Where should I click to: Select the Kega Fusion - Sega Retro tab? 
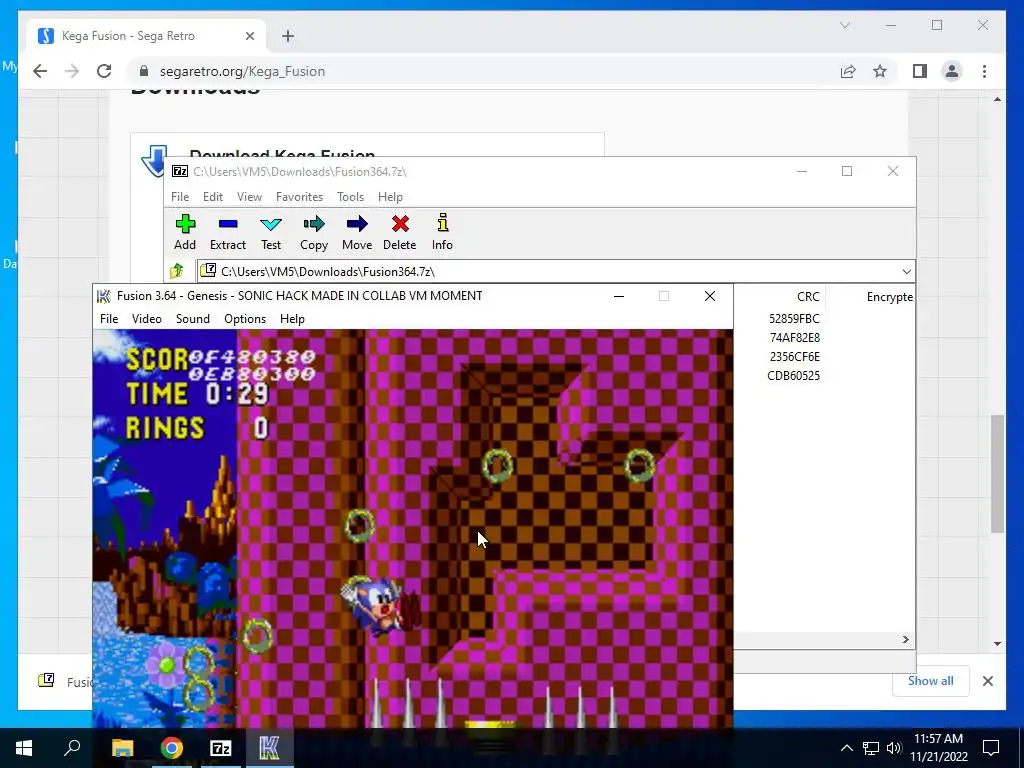[x=146, y=36]
